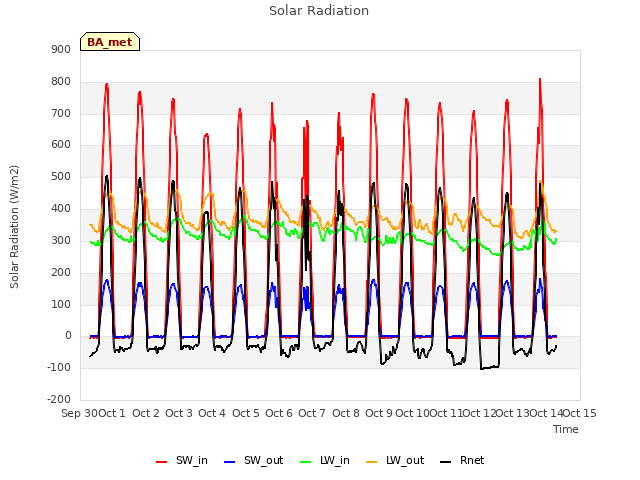Click the Solar Radiation chart title
The image size is (640, 480).
coord(319,11)
